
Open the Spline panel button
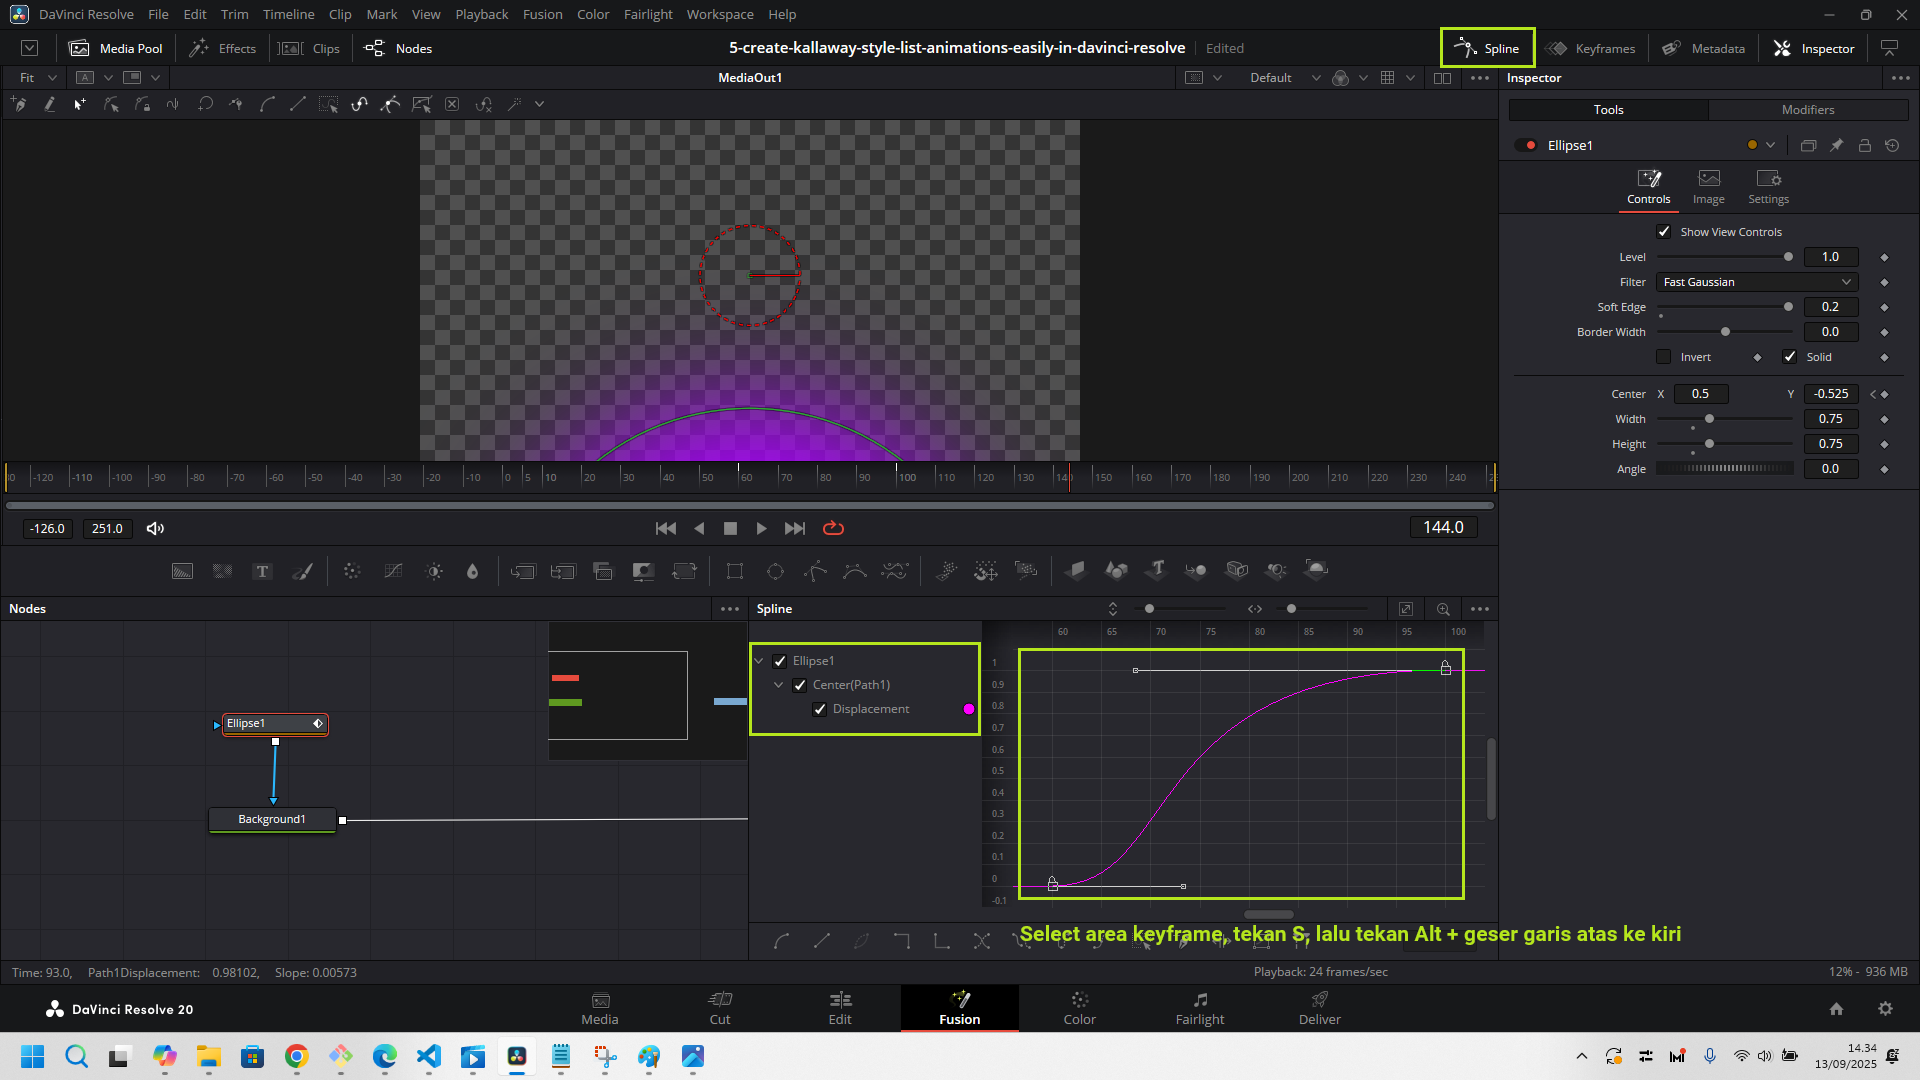point(1487,48)
